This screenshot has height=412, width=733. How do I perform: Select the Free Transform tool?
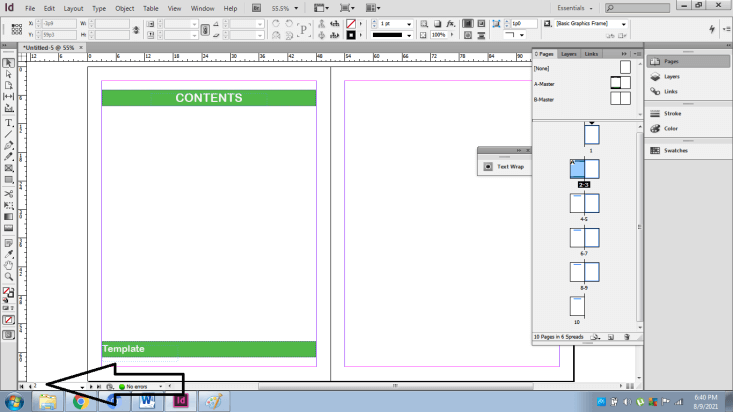coord(8,205)
